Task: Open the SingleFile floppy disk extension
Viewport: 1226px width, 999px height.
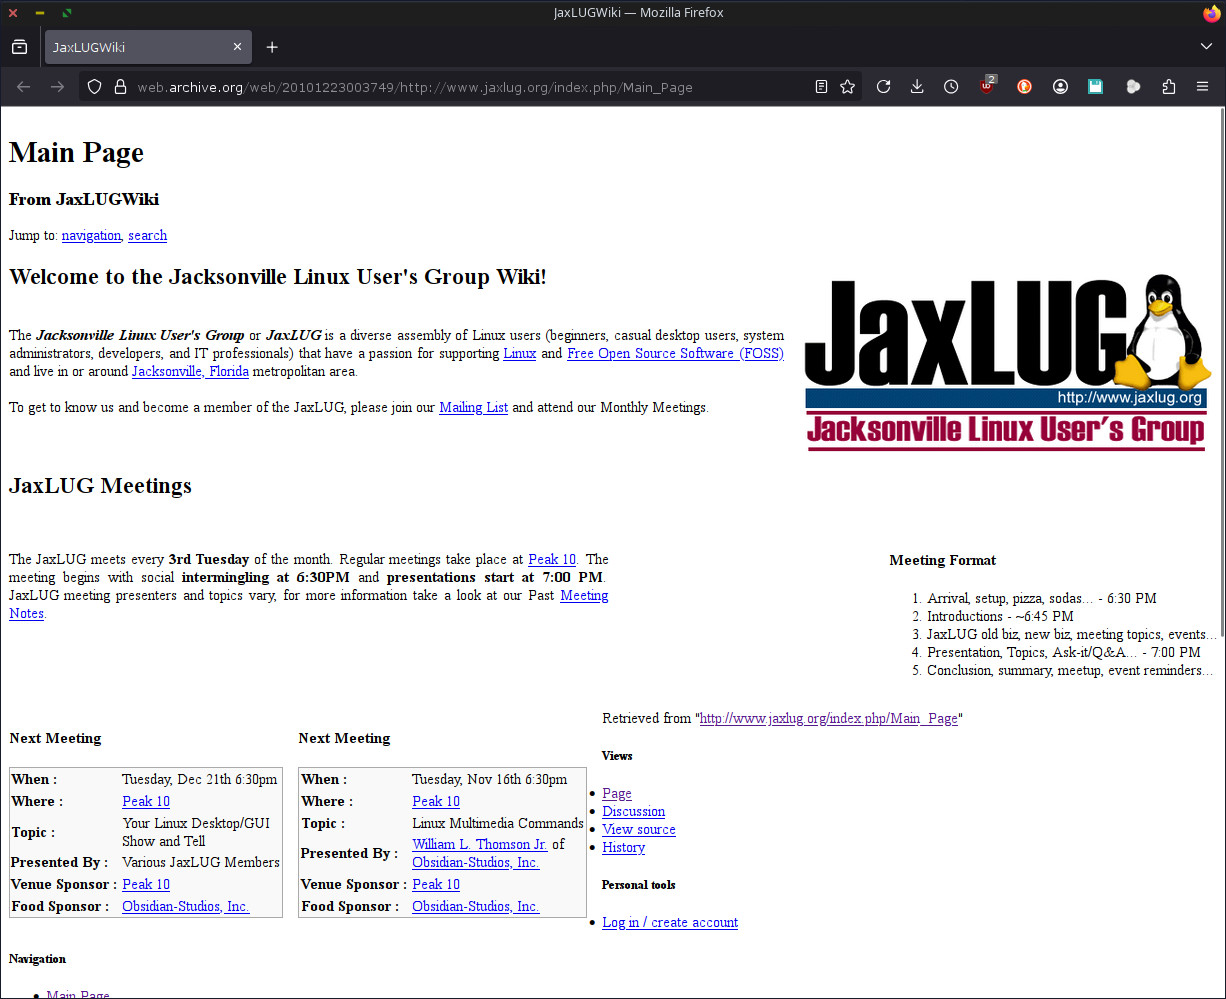Action: (1095, 86)
